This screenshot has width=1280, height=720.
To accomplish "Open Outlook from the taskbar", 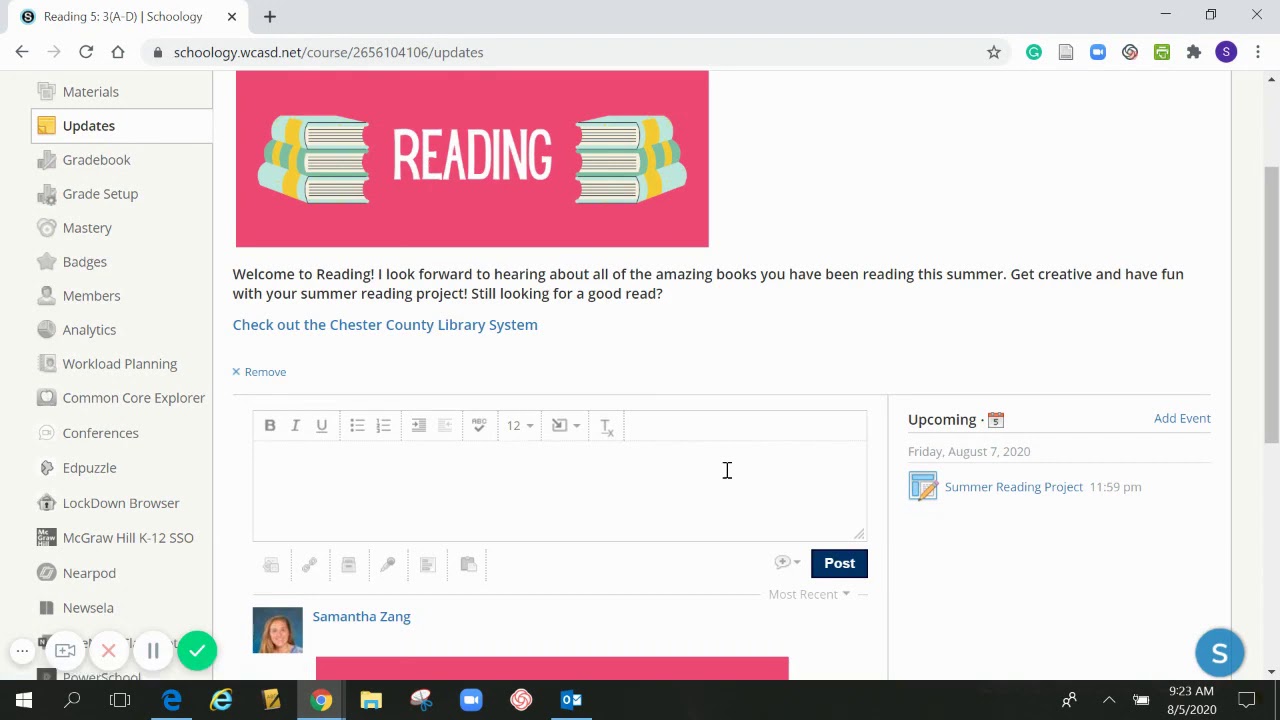I will coord(571,700).
